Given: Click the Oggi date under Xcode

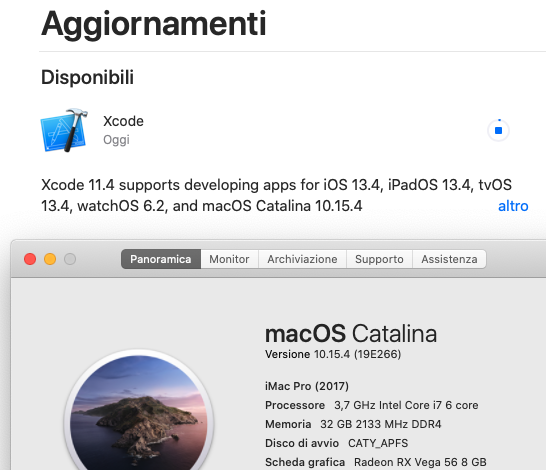Looking at the screenshot, I should click(116, 140).
